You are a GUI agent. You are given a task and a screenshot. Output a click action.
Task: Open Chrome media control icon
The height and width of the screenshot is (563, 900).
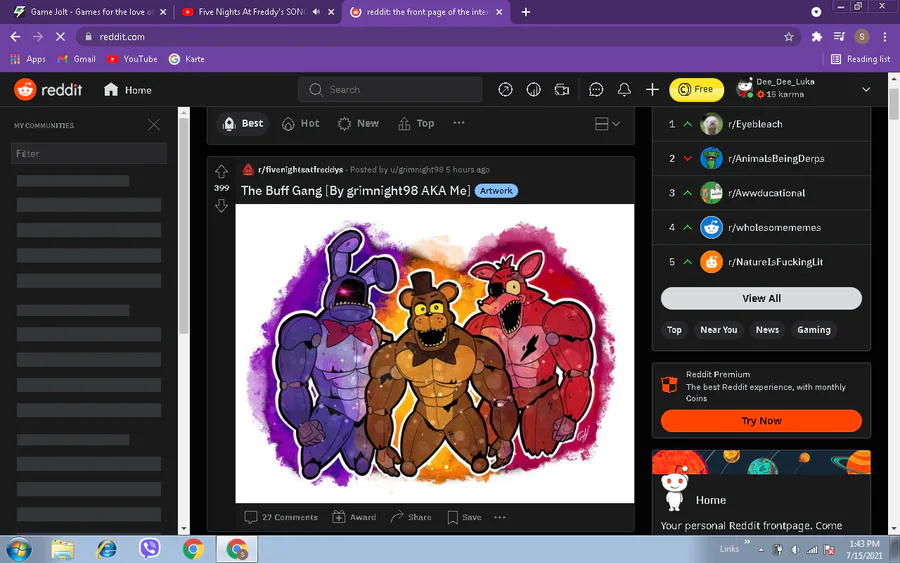coord(839,37)
